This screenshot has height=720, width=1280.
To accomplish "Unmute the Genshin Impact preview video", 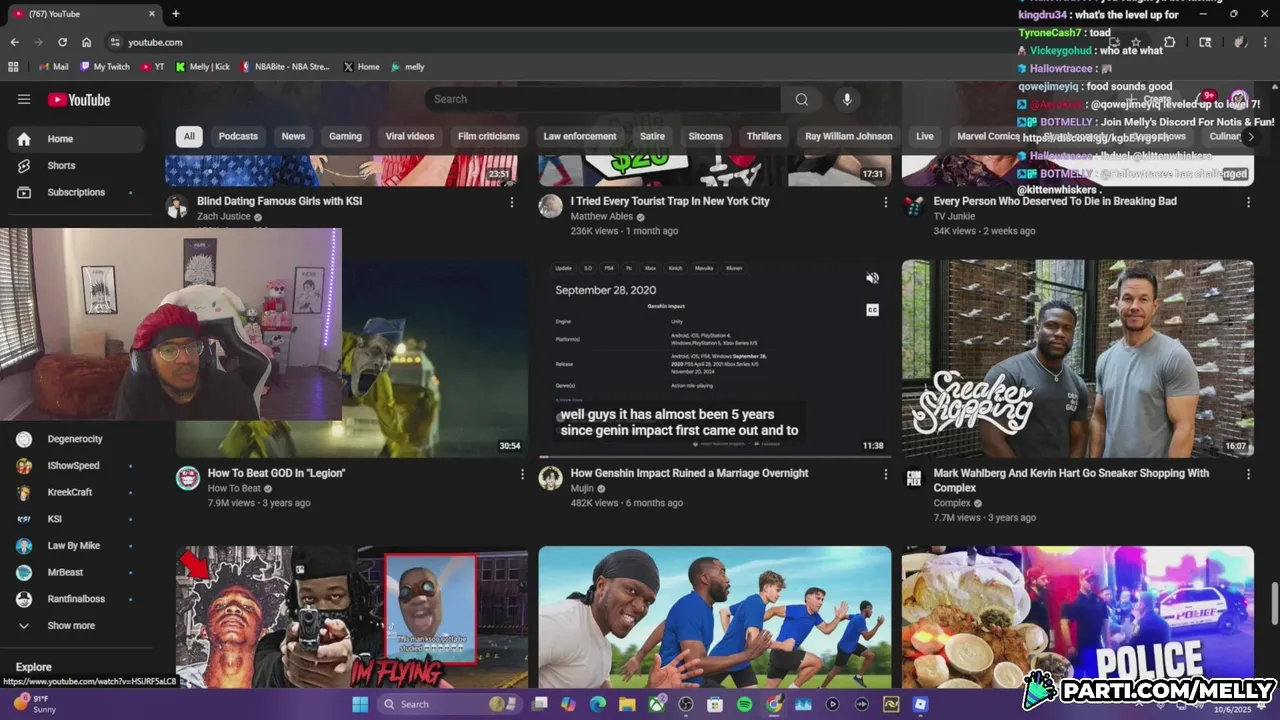I will click(x=872, y=278).
